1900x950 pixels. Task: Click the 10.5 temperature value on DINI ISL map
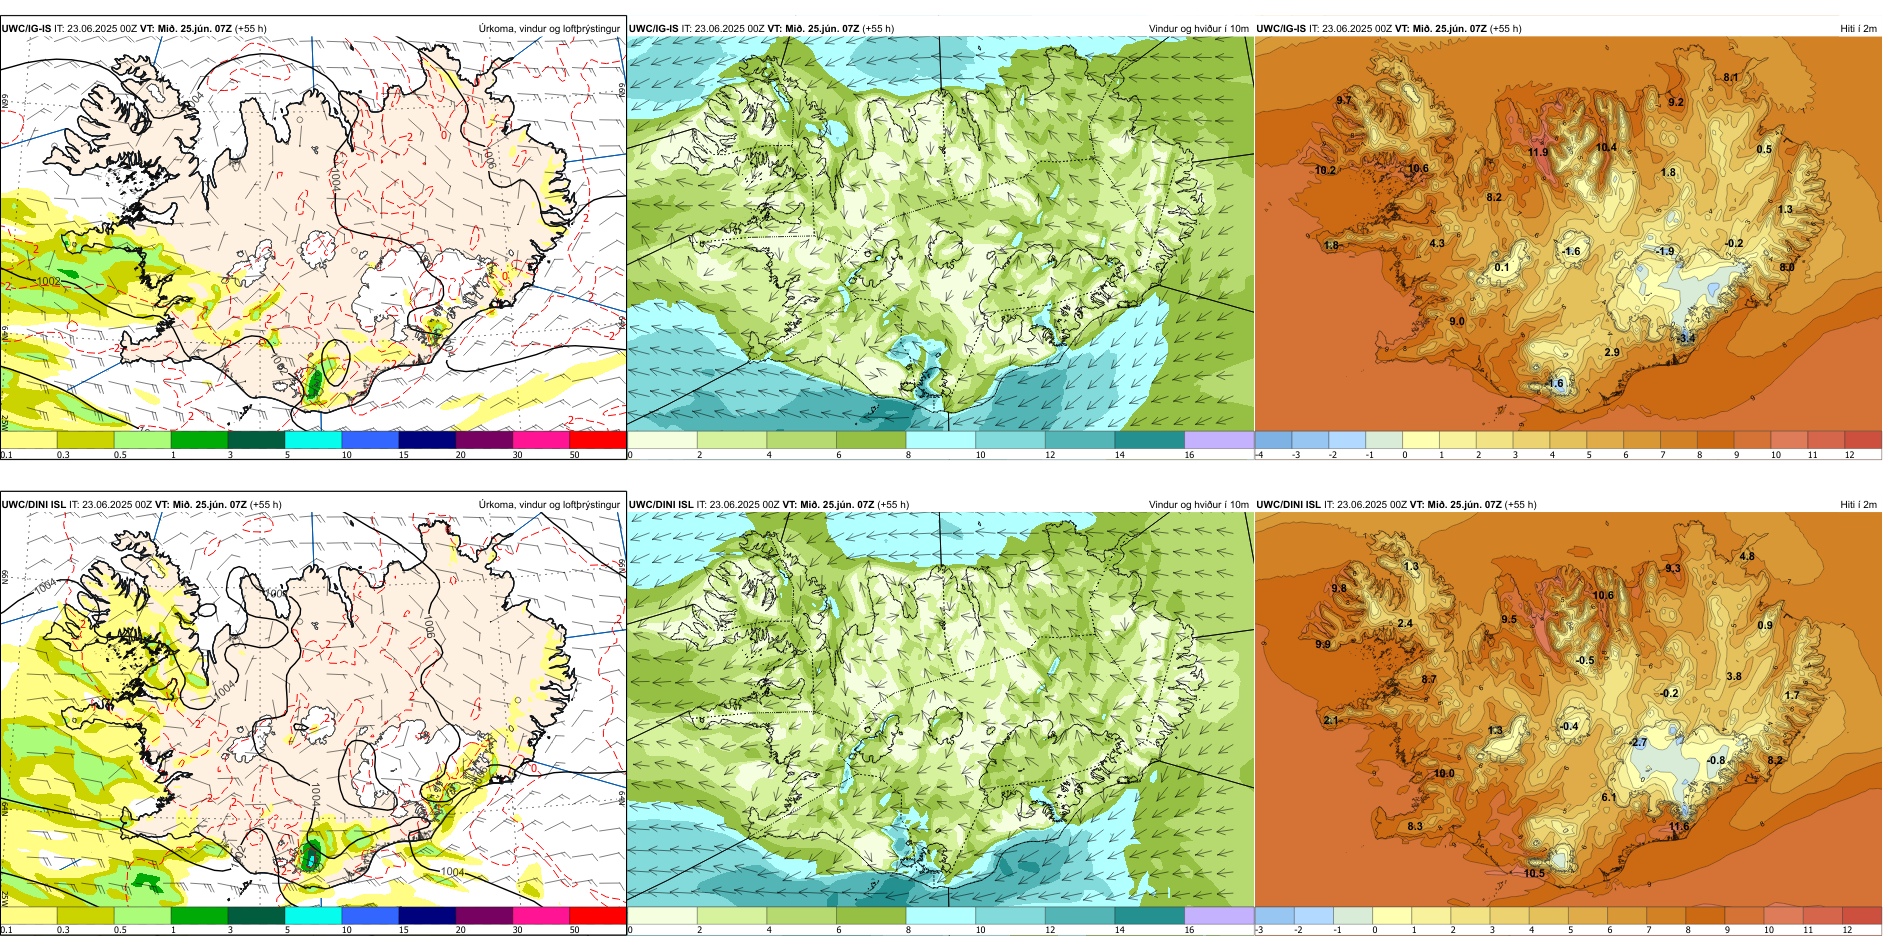(1534, 874)
